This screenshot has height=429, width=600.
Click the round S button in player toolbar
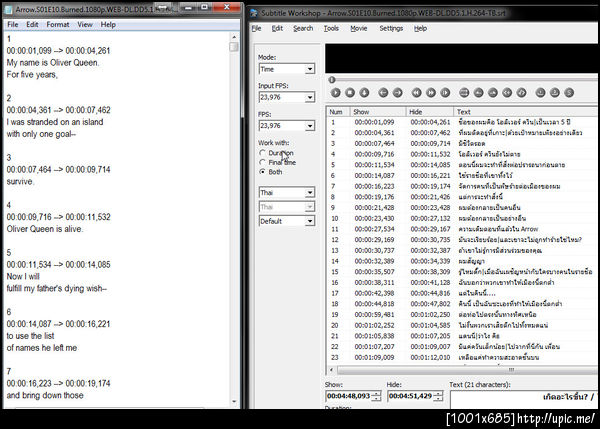click(569, 93)
